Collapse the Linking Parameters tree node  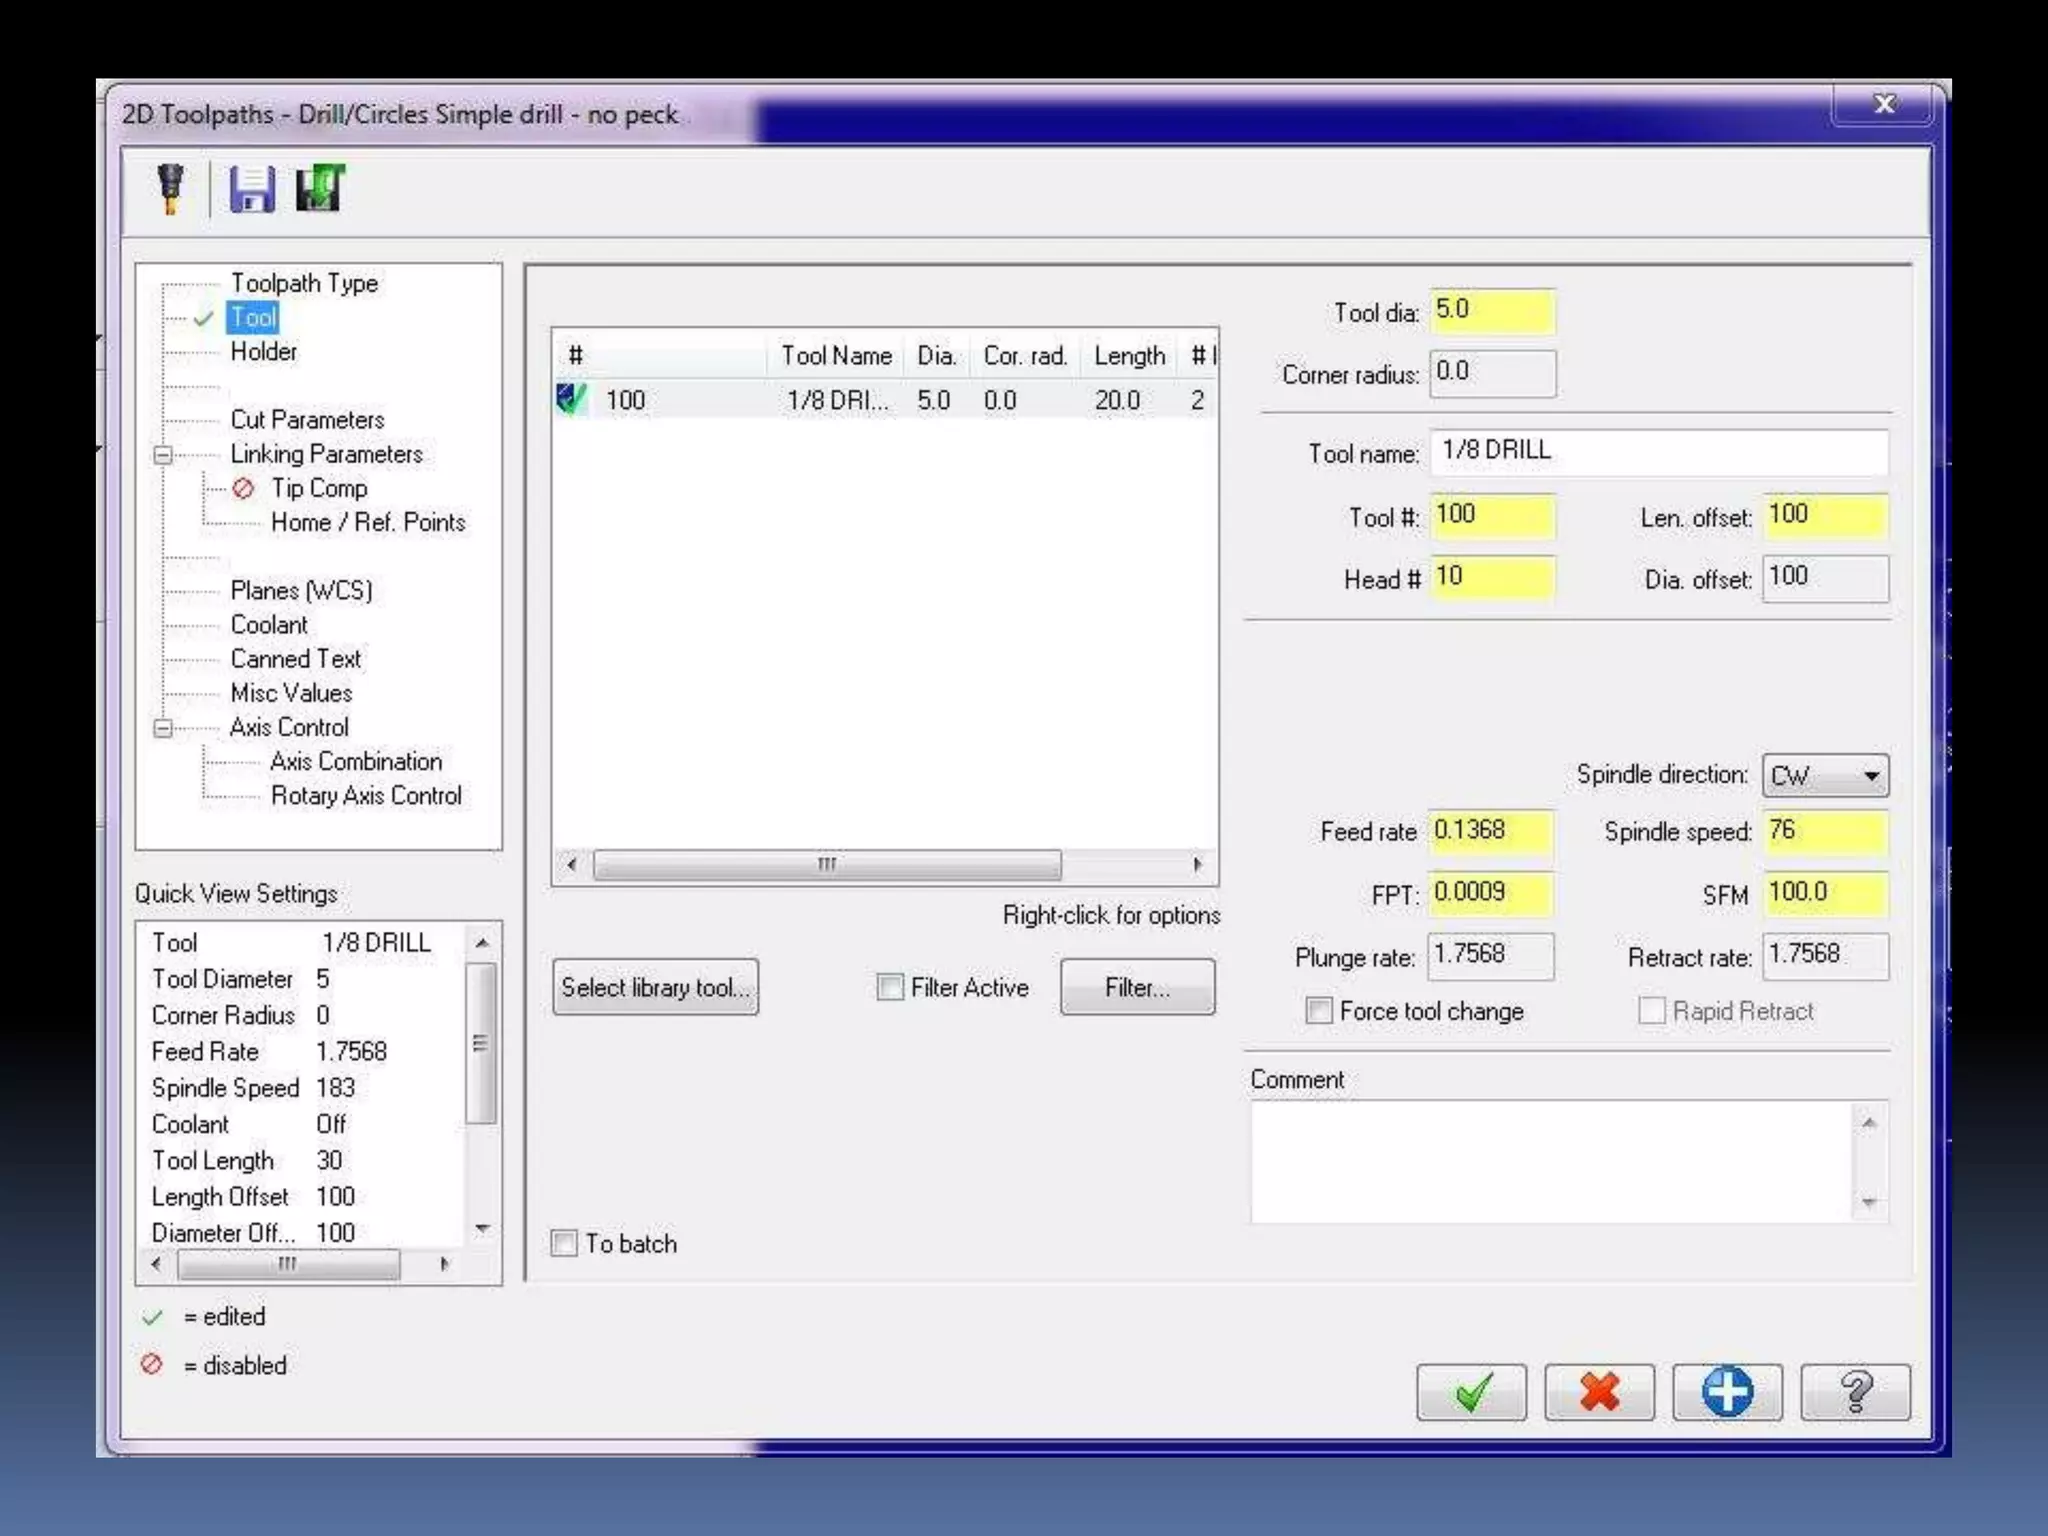(163, 455)
